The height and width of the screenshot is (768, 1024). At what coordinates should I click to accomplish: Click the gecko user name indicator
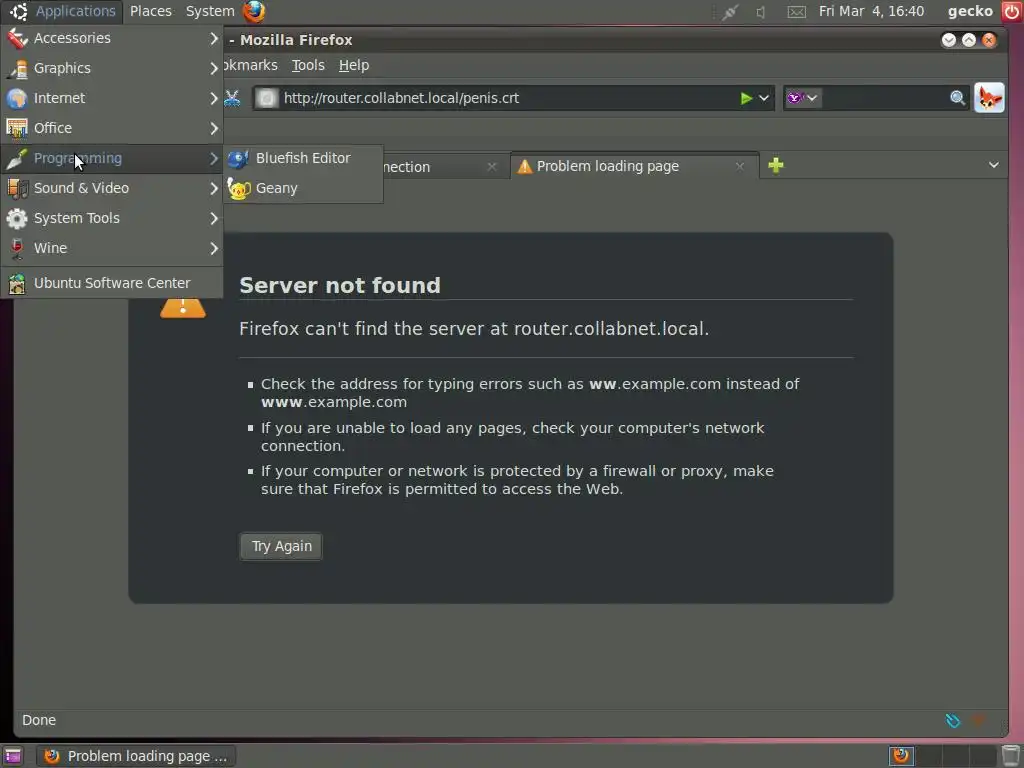970,11
